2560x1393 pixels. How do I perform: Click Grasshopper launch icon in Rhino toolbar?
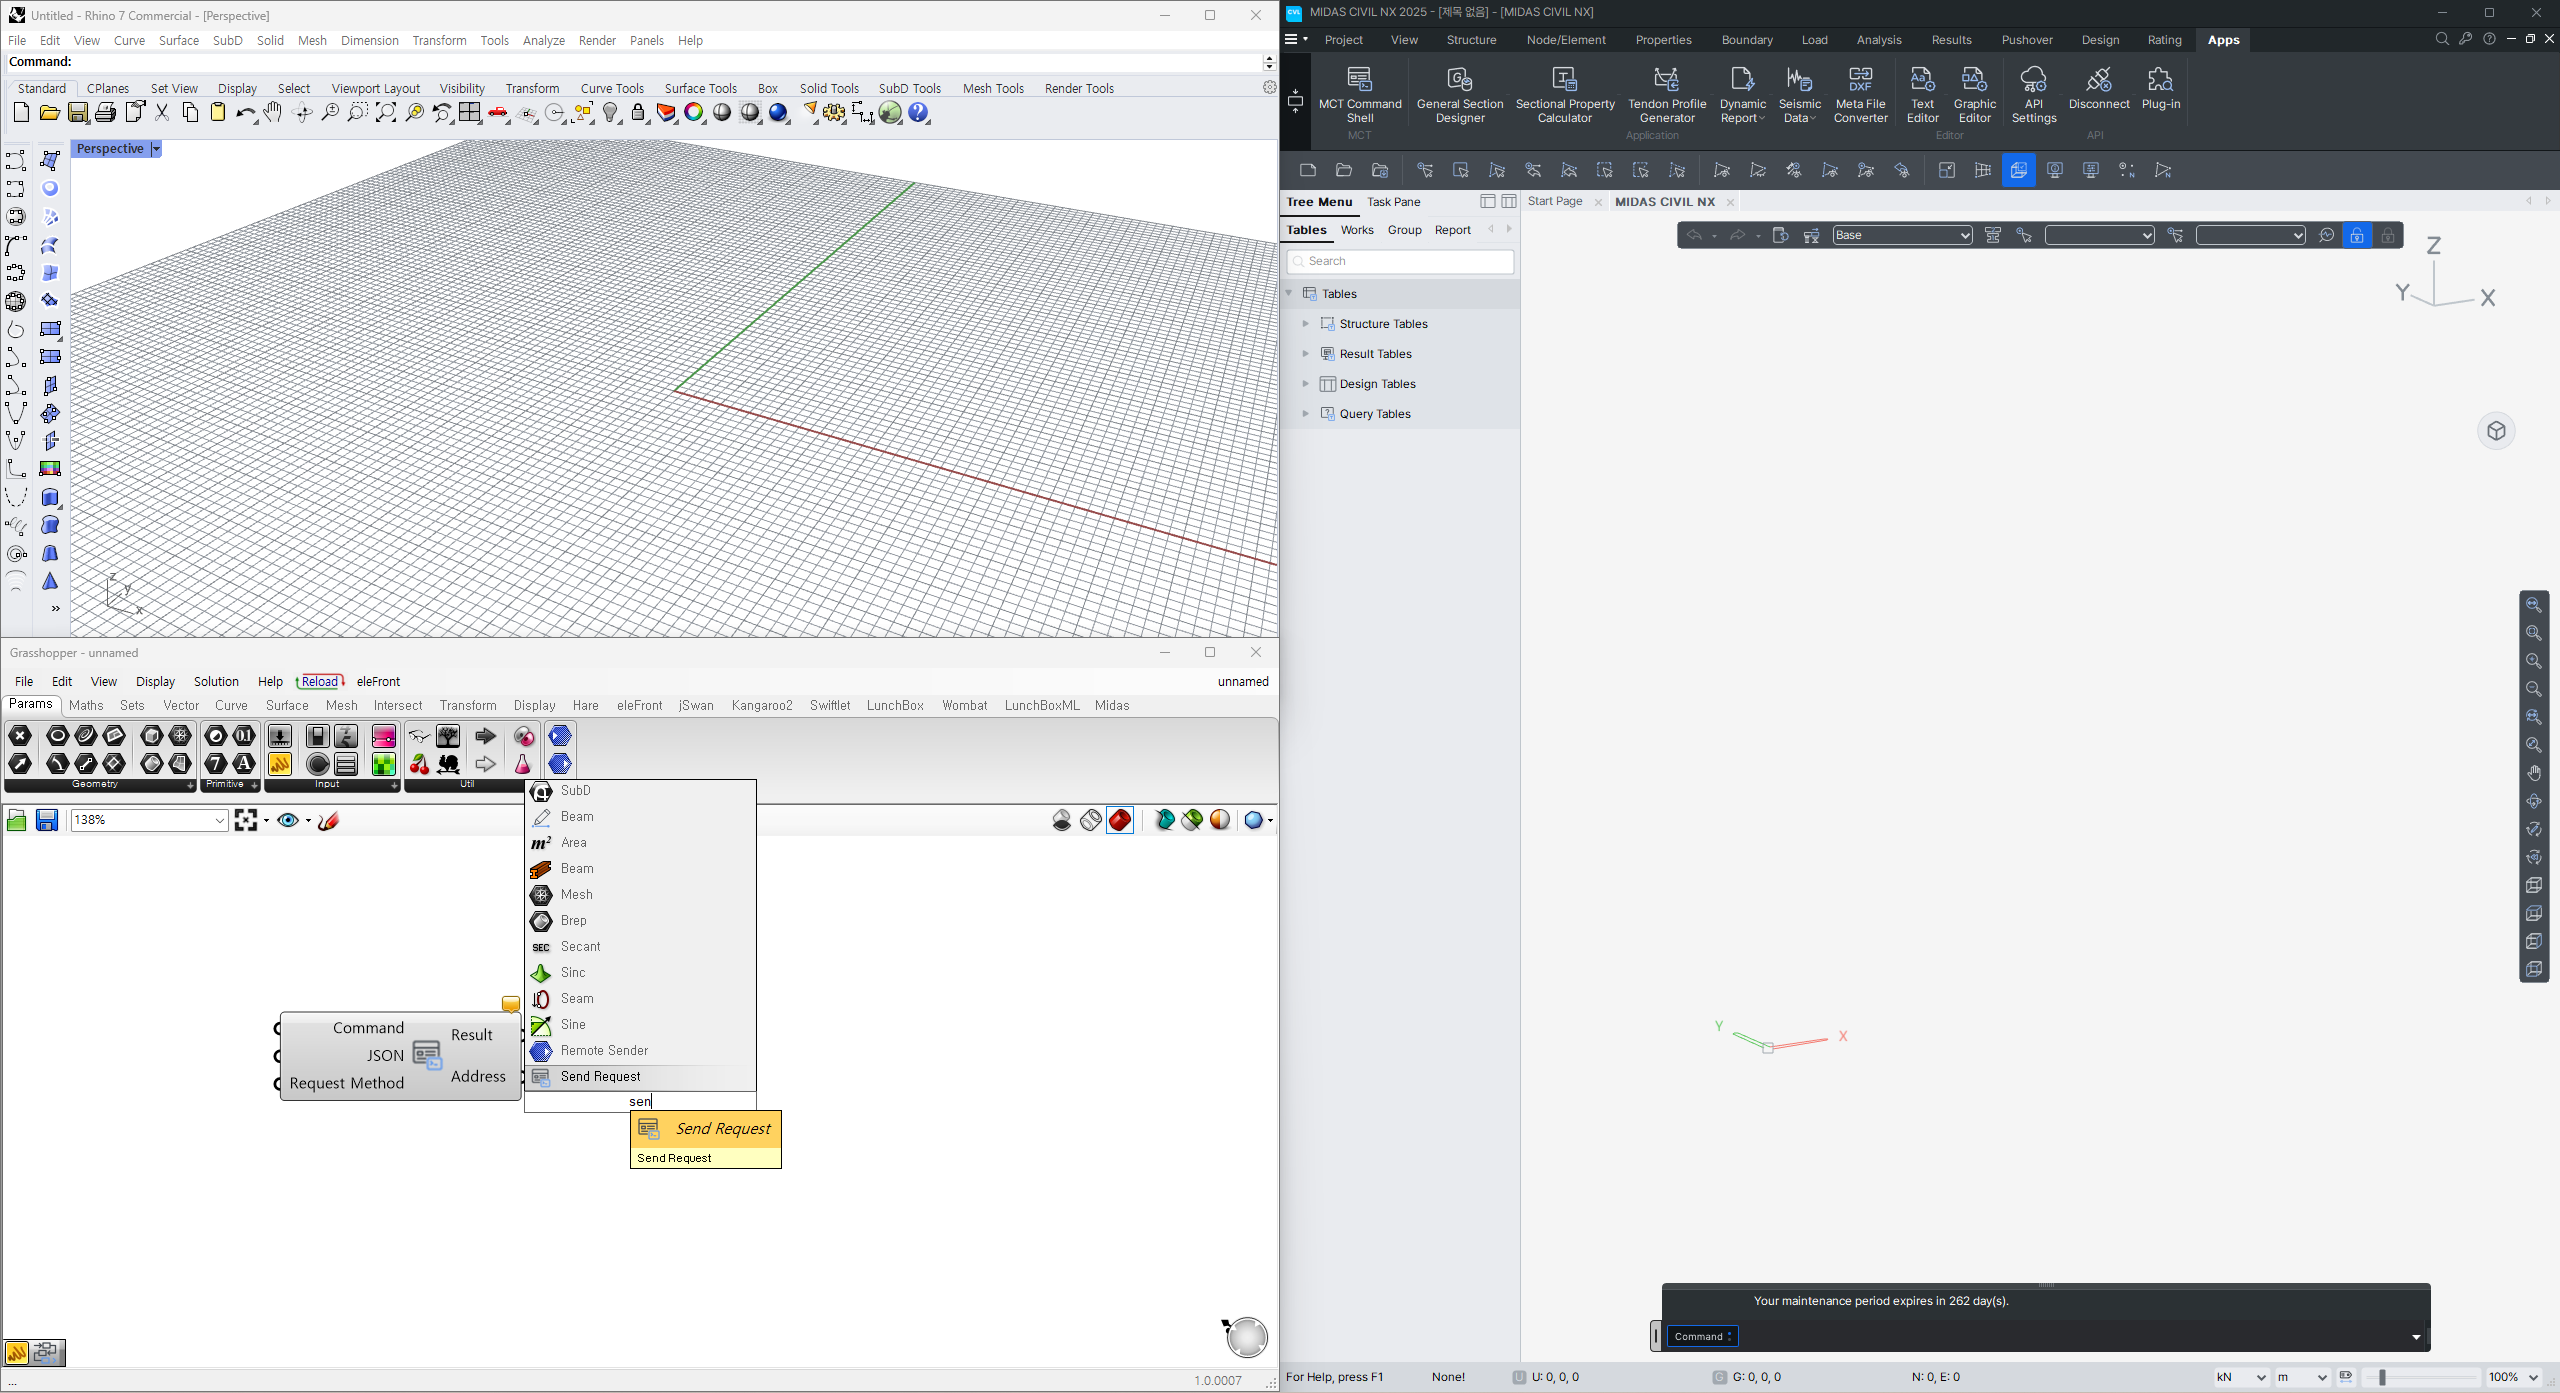pos(890,113)
